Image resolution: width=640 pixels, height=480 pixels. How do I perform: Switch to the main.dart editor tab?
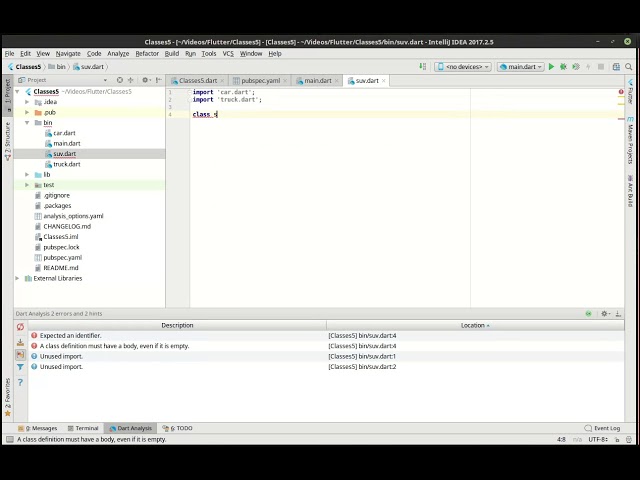[318, 81]
